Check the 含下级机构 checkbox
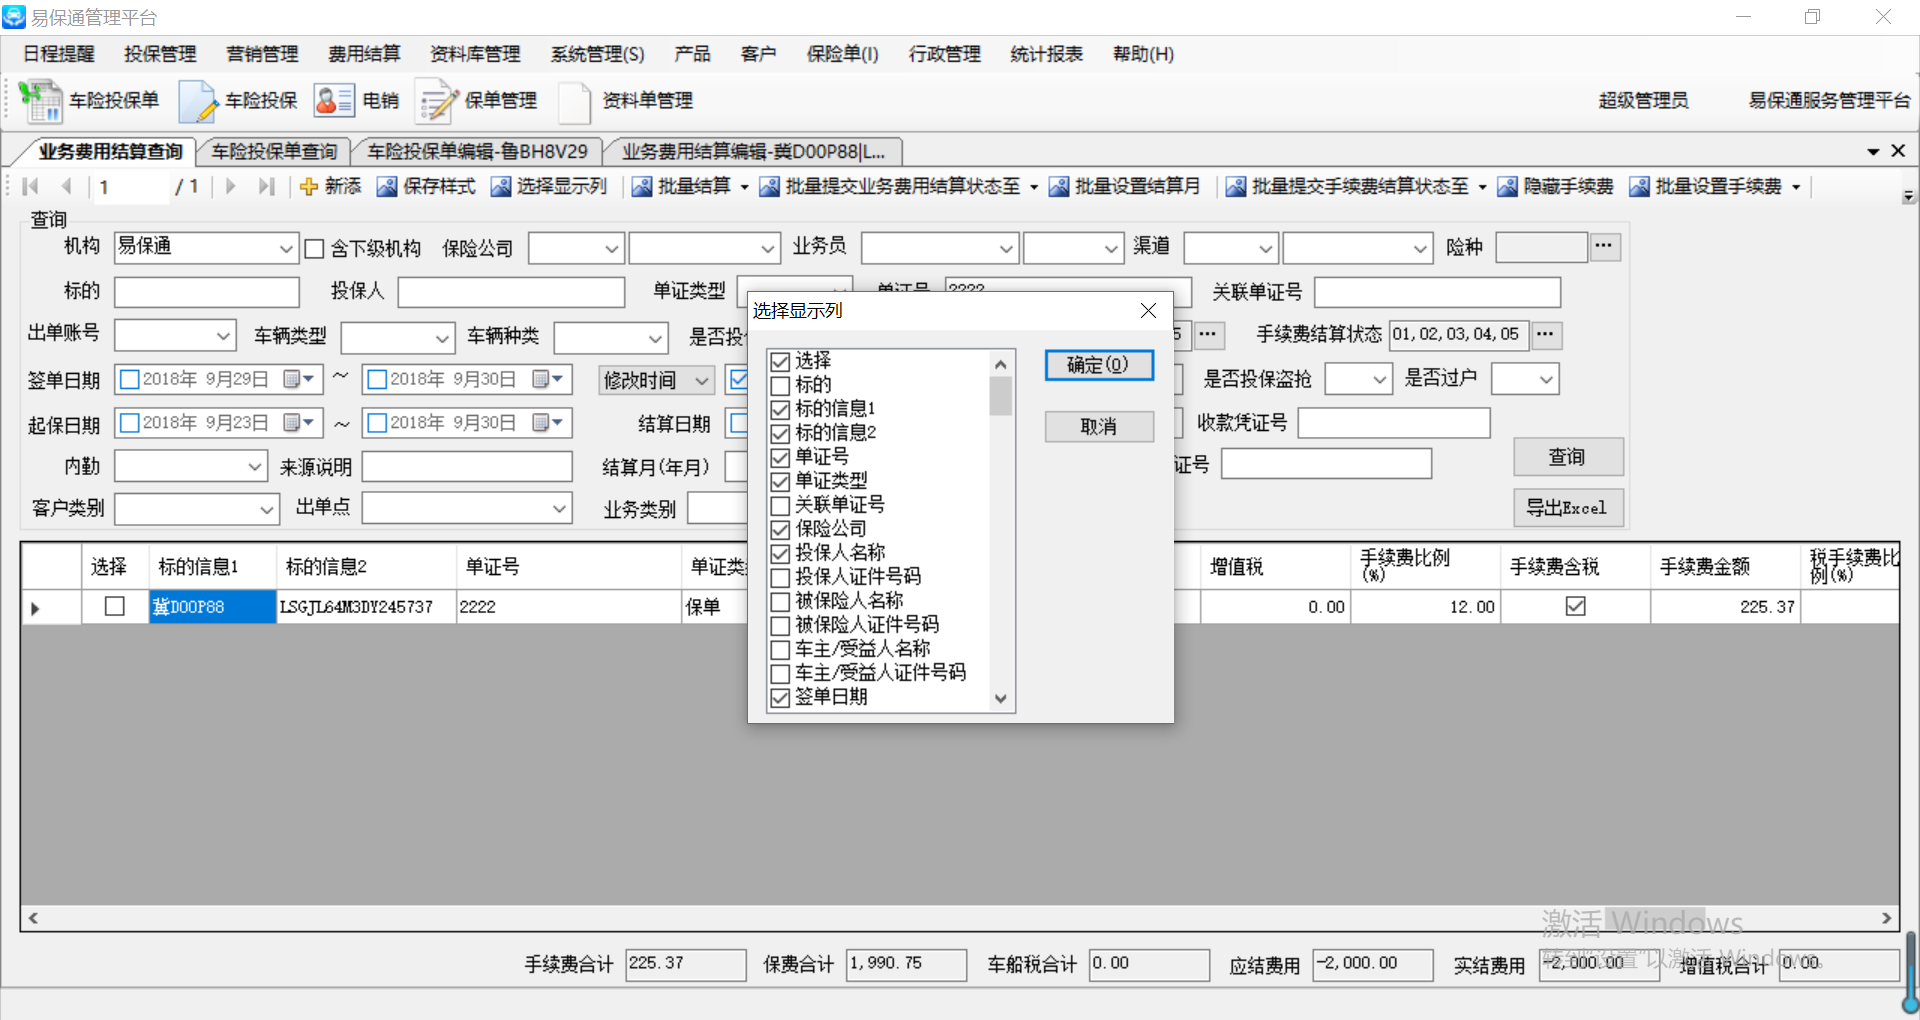The width and height of the screenshot is (1920, 1020). point(315,249)
